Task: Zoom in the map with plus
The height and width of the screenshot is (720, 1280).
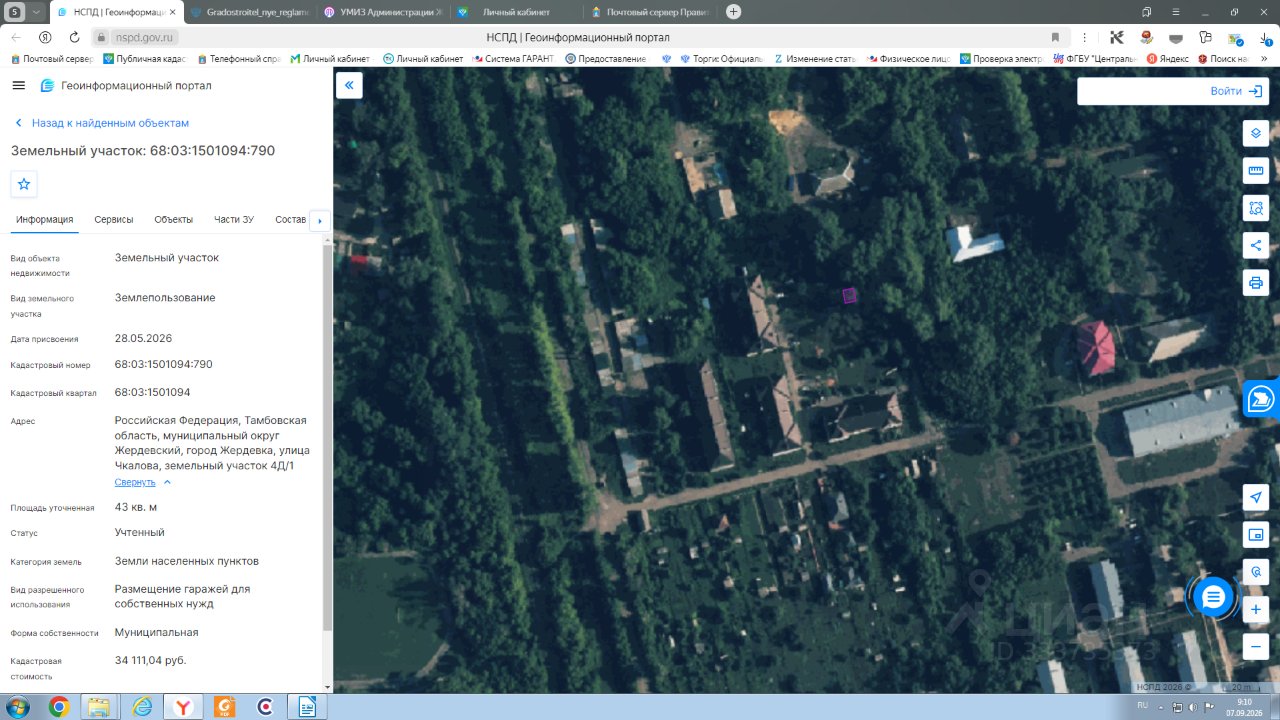Action: (x=1256, y=609)
